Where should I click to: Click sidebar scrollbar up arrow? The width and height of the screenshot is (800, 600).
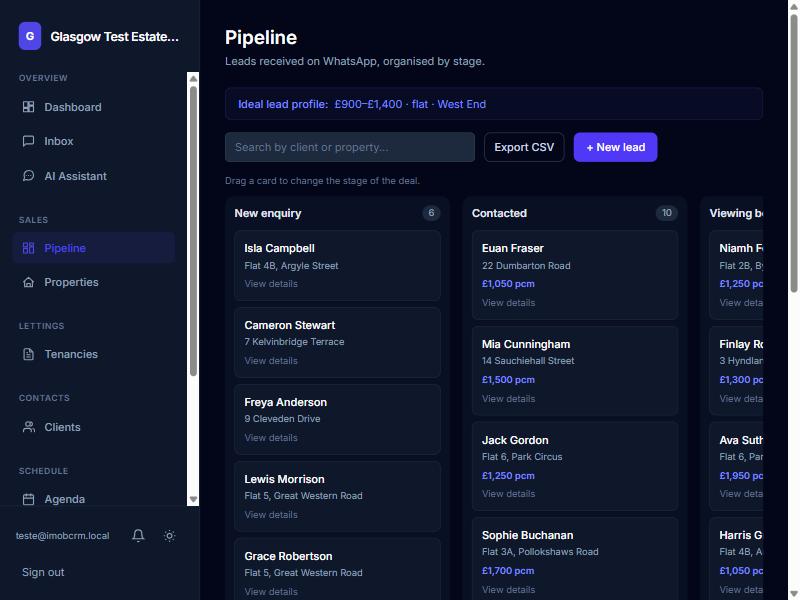[193, 79]
